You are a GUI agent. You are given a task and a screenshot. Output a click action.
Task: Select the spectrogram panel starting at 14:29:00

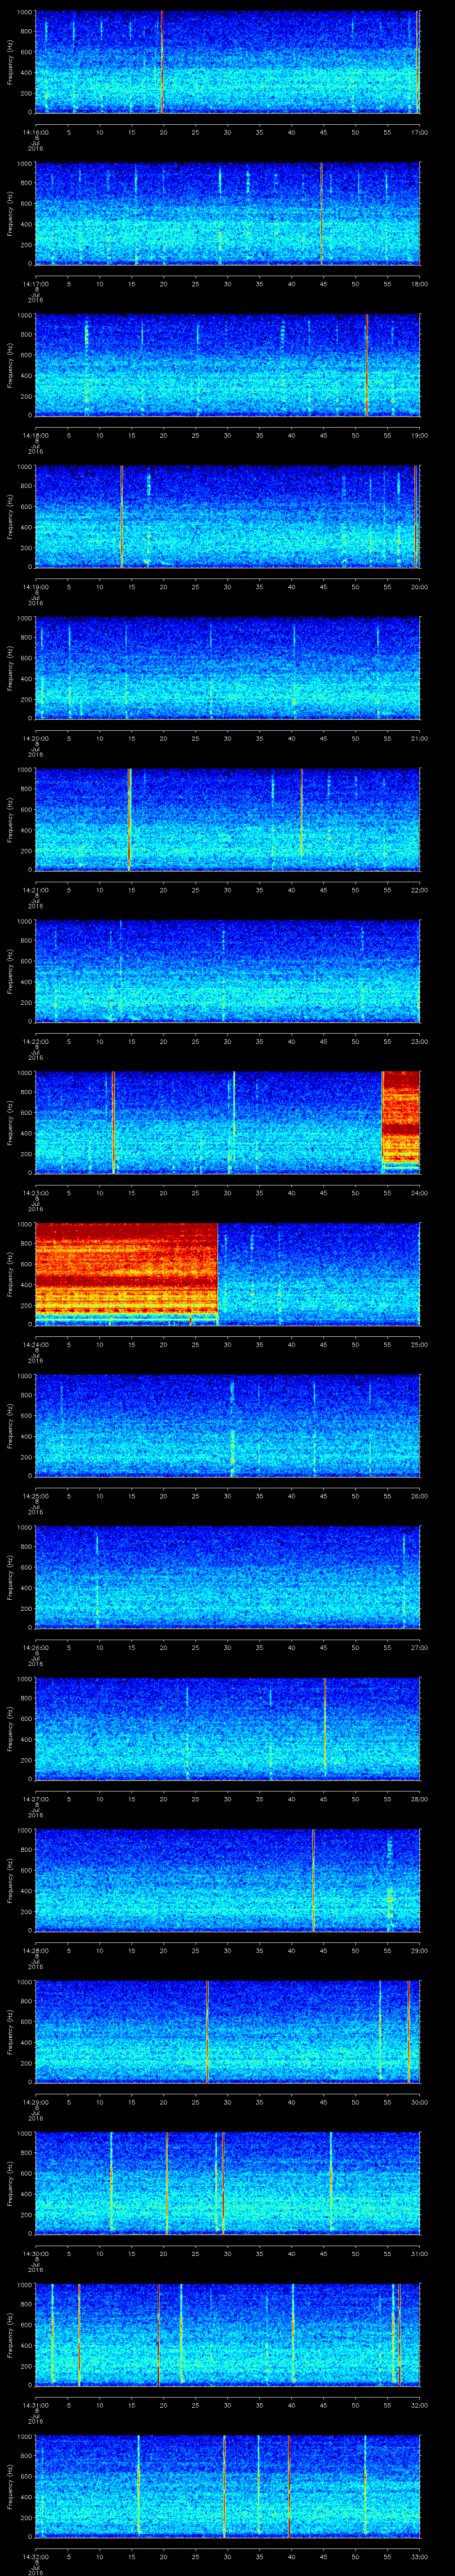(x=228, y=2033)
